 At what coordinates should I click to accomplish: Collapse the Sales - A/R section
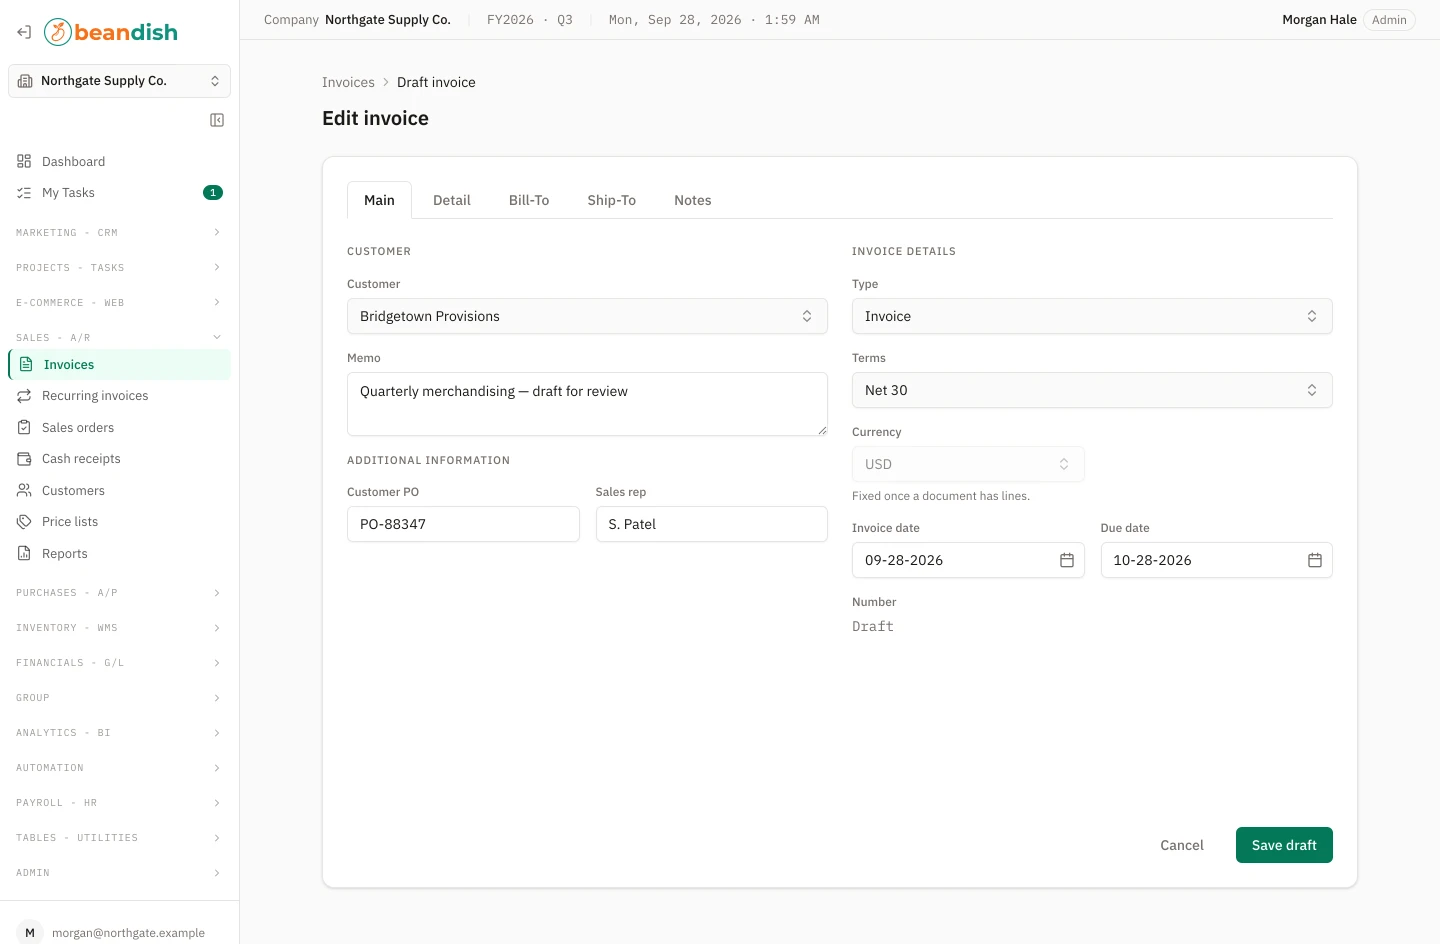point(119,338)
